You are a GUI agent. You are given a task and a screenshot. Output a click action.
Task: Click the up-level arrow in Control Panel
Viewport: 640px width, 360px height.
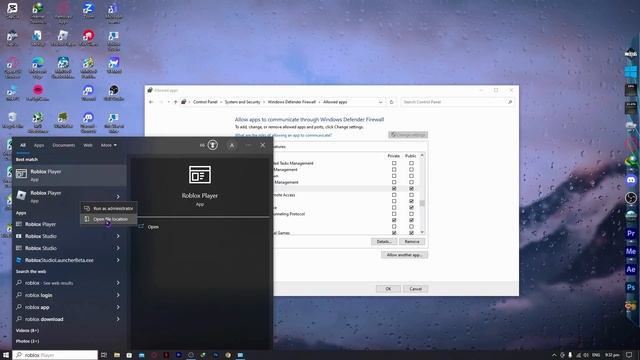[176, 102]
